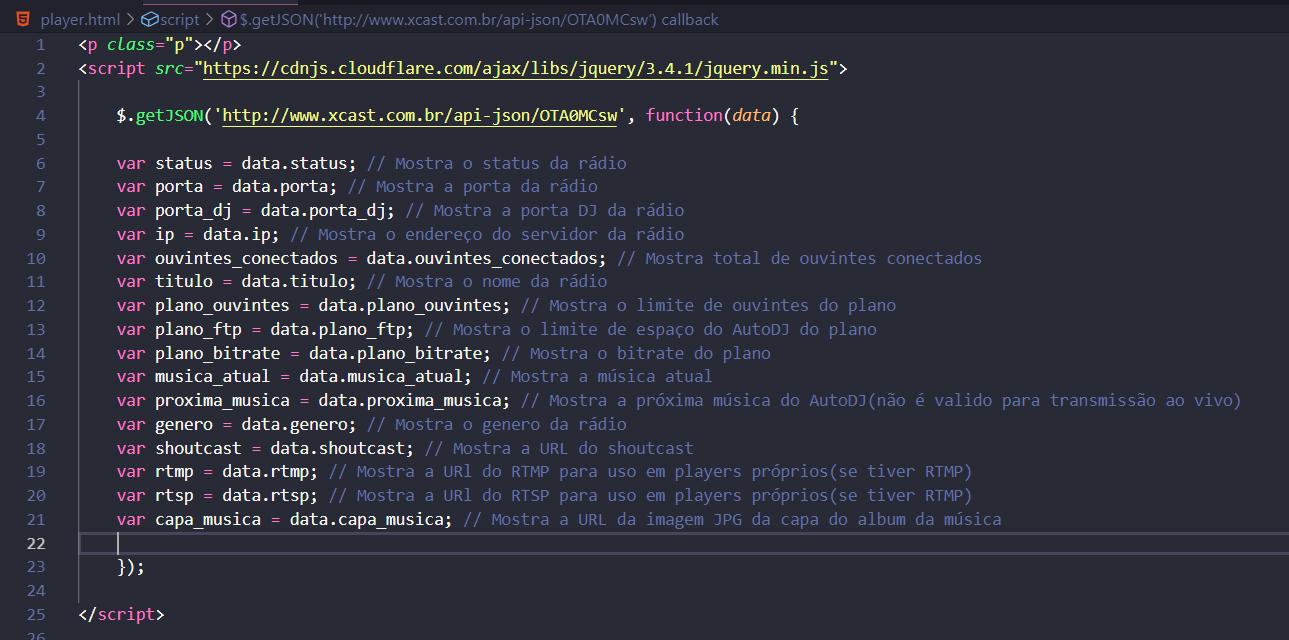
Task: Place cursor on empty line 22
Action: point(683,543)
